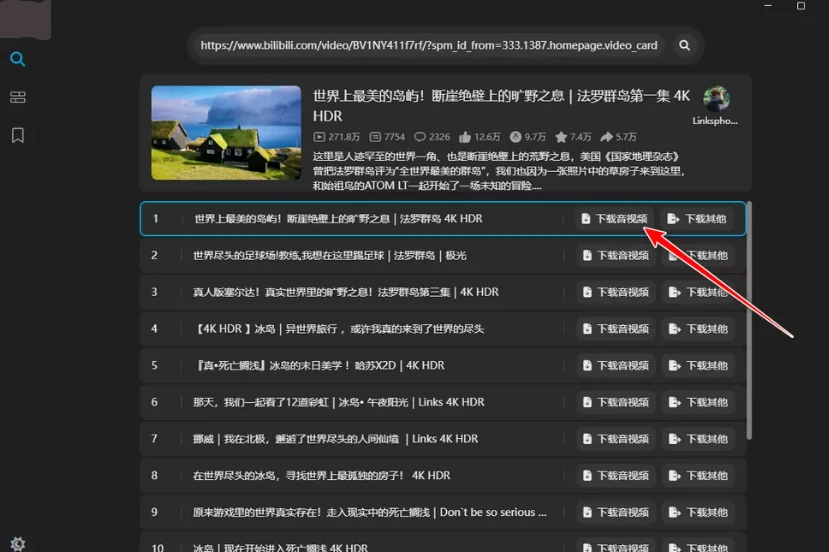829x552 pixels.
Task: Click the bilibili video URL input field
Action: (429, 45)
